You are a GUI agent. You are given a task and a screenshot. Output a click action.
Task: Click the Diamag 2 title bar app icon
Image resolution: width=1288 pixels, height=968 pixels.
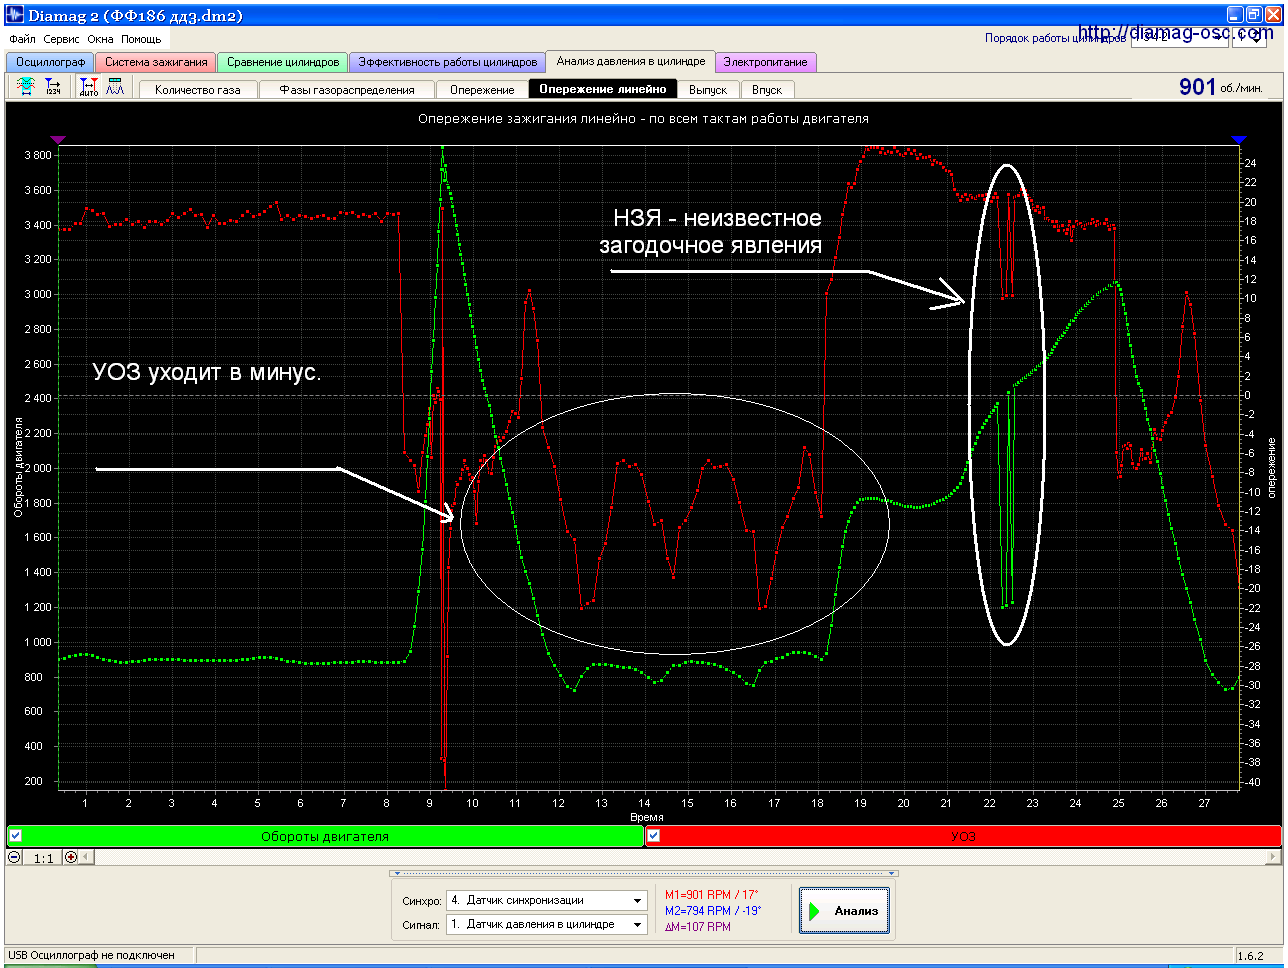click(14, 15)
